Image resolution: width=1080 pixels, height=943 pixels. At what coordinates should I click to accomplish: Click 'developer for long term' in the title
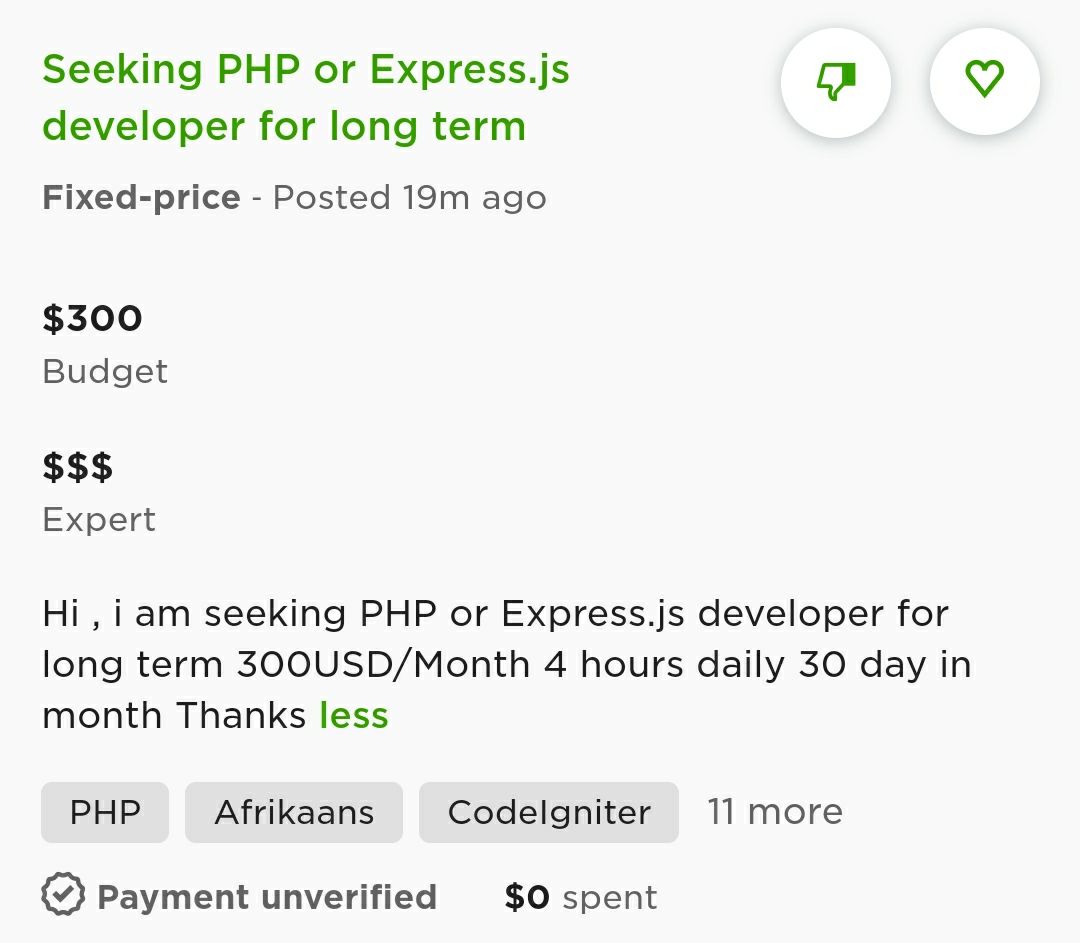[x=284, y=127]
